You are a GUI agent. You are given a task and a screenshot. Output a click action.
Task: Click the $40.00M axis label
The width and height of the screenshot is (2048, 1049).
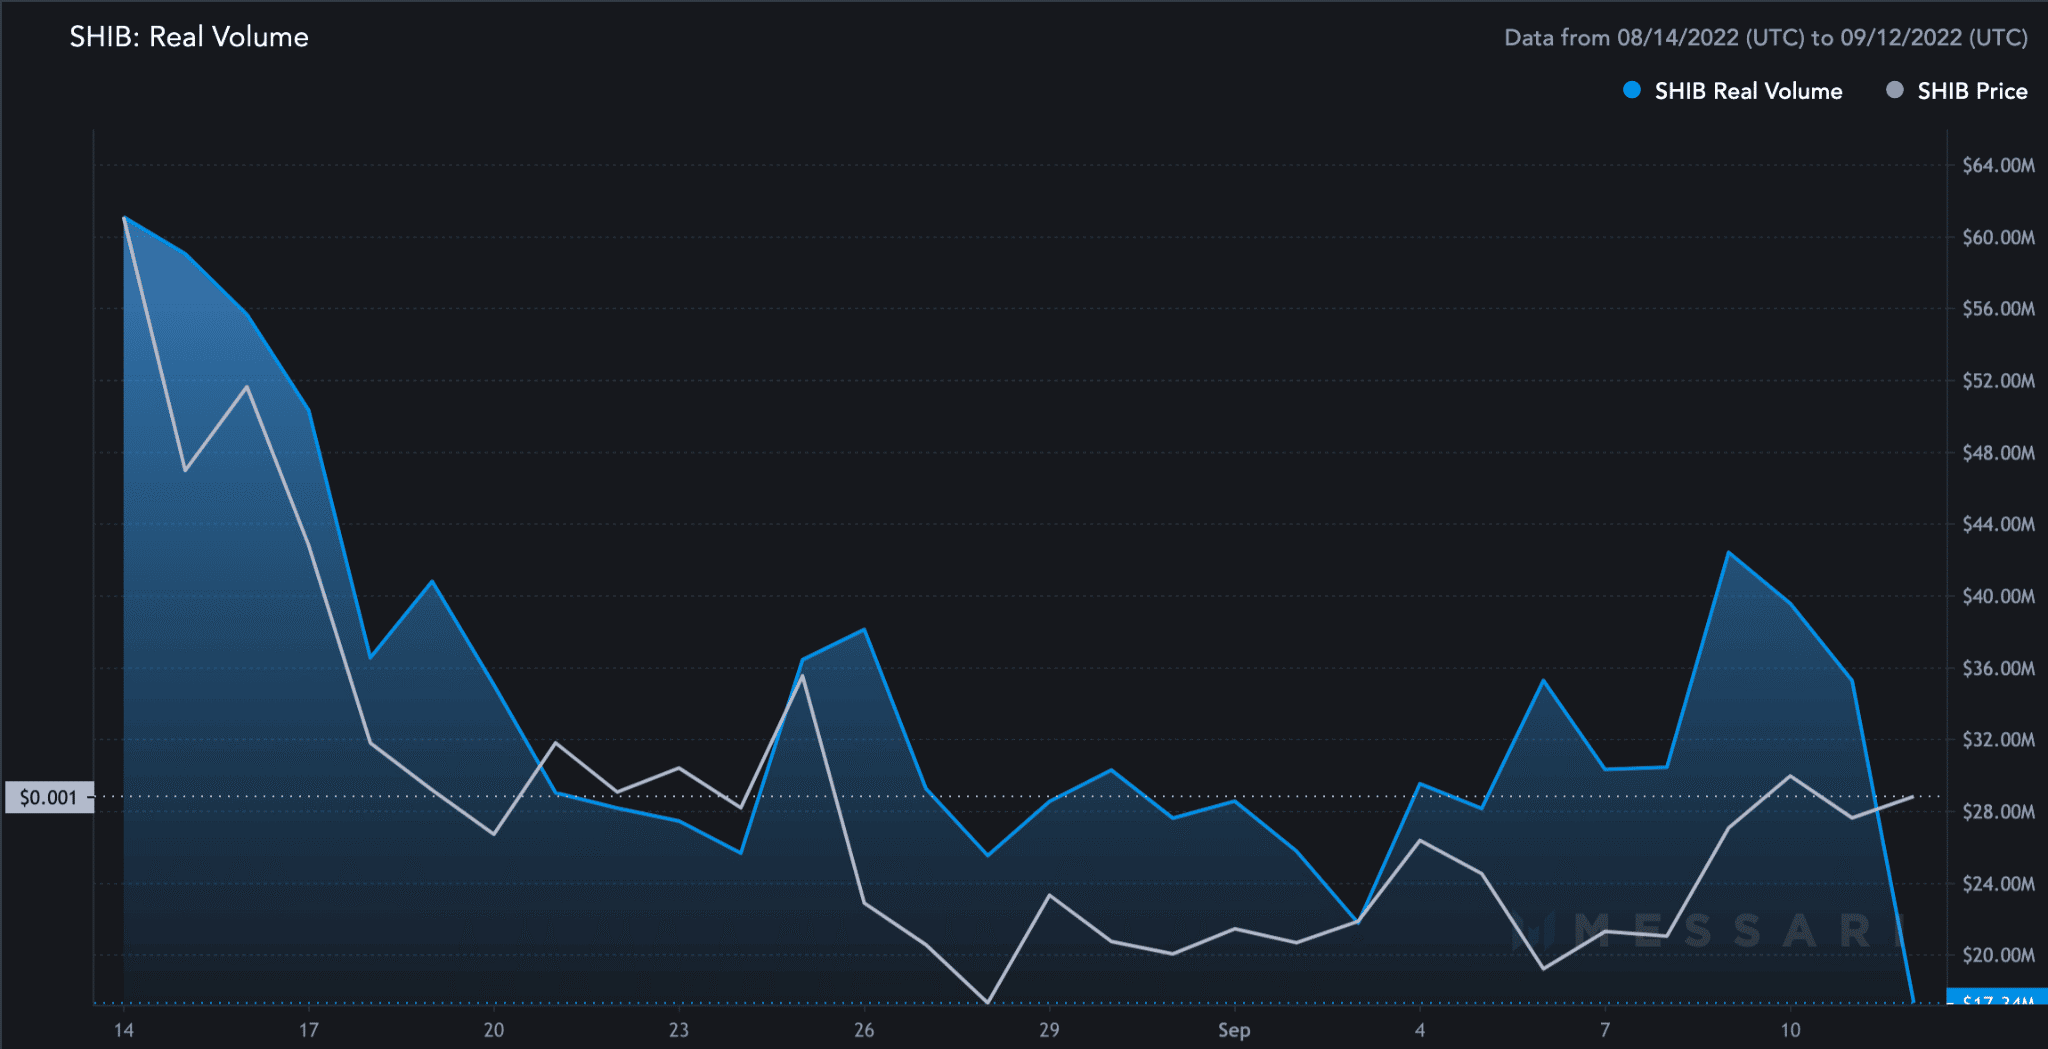[x=1998, y=596]
